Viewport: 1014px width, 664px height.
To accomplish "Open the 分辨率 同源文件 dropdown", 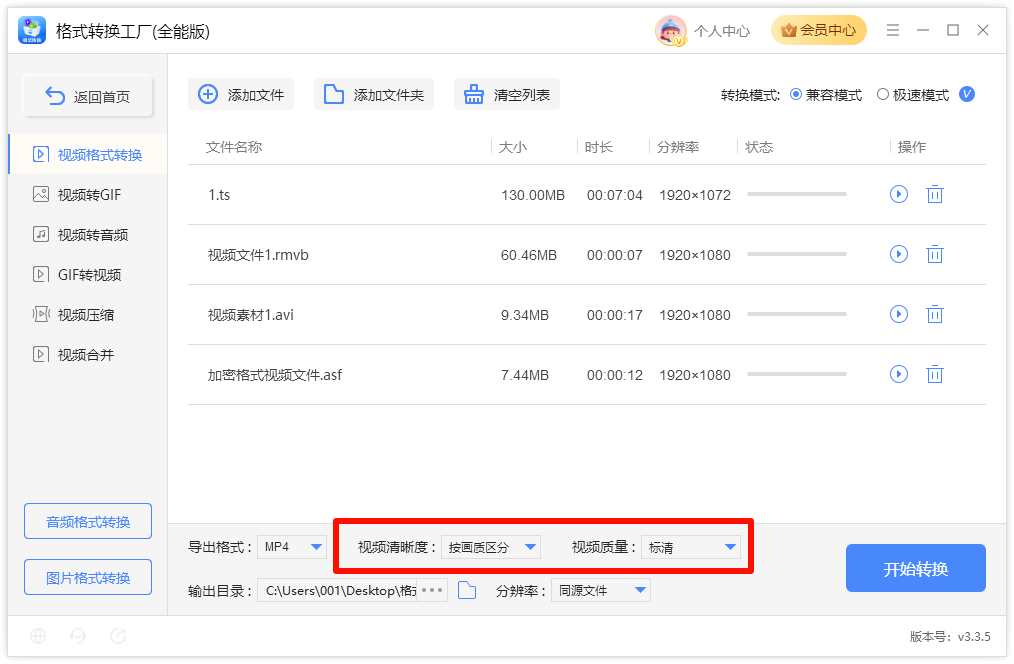I will pos(601,590).
